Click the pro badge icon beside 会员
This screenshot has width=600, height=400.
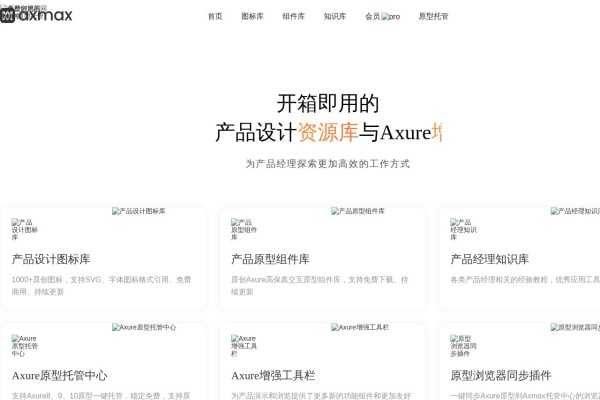tap(391, 16)
